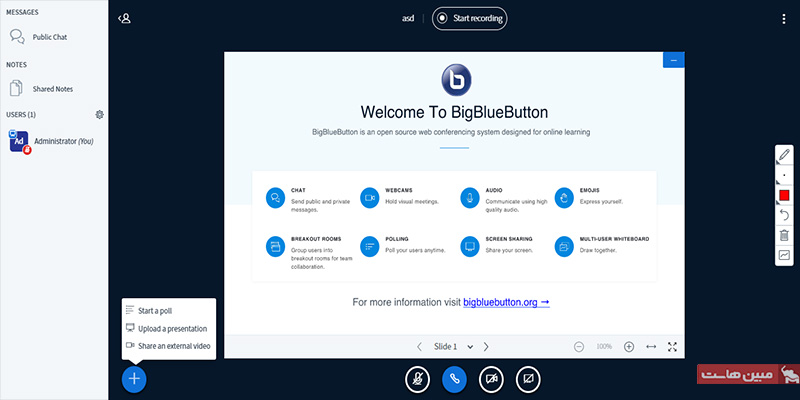Screen dimensions: 800x400
Task: Share your webcam
Action: click(491, 380)
